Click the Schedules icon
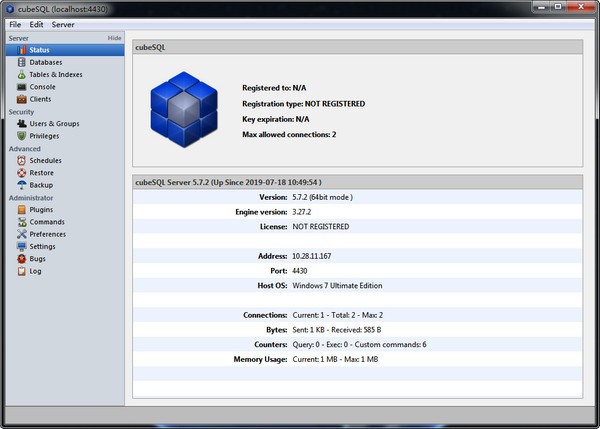 pyautogui.click(x=21, y=160)
